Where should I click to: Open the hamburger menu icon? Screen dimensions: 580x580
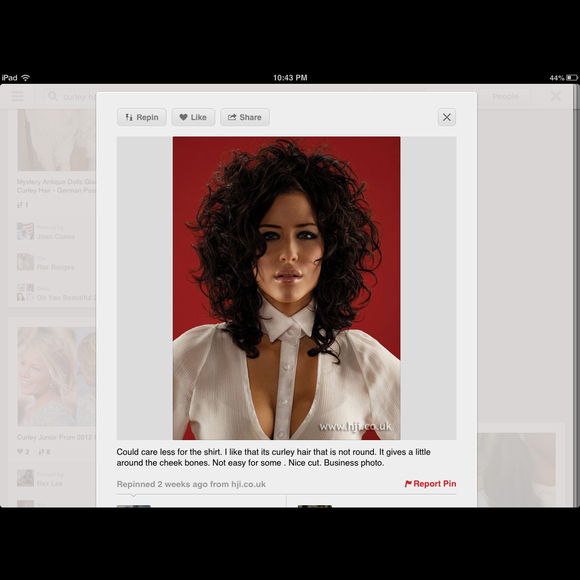click(17, 96)
